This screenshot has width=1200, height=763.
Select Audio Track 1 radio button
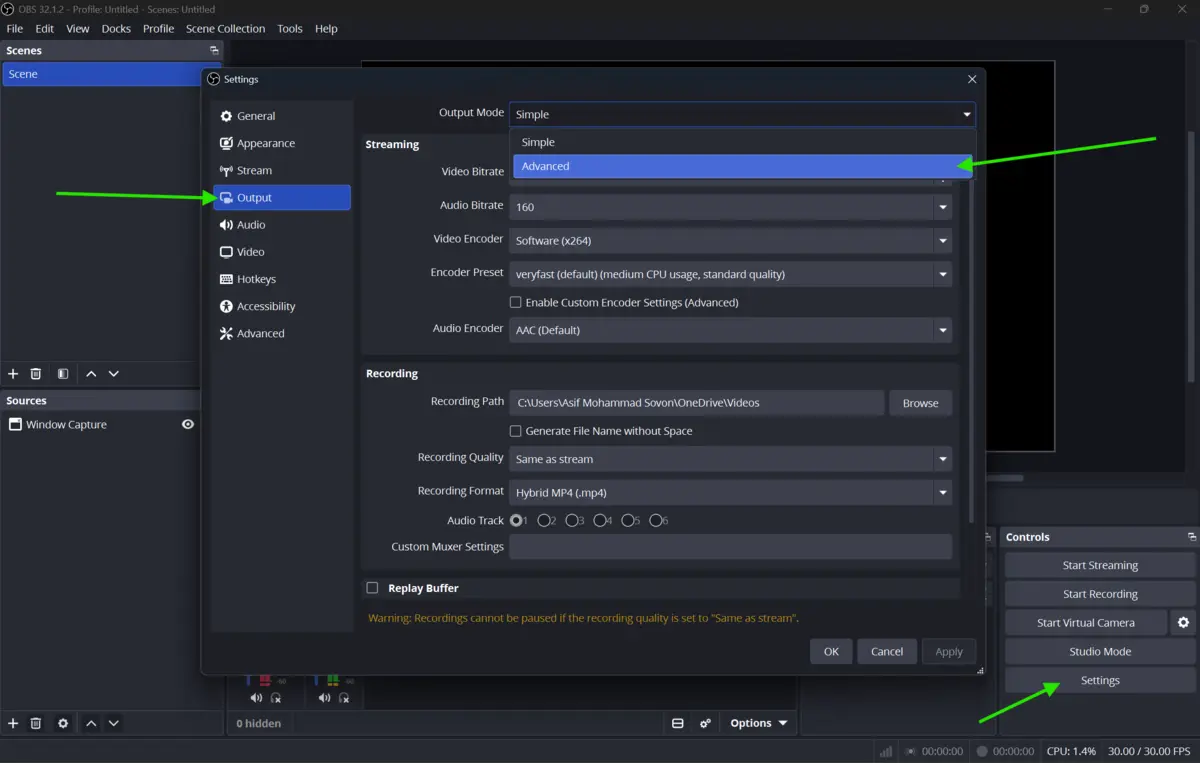tap(516, 520)
